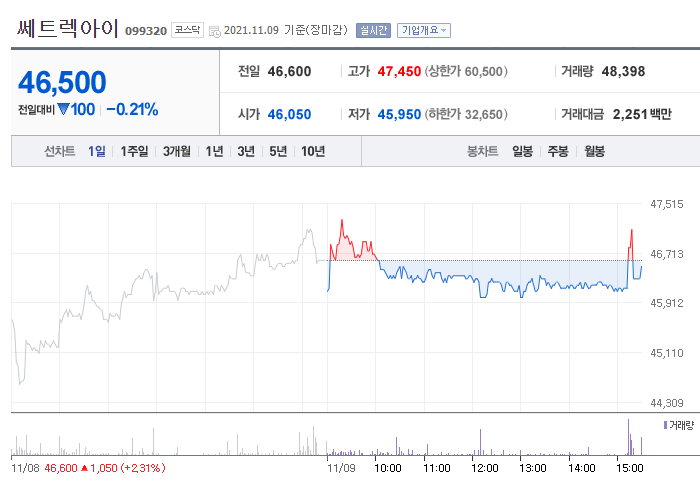This screenshot has height=483, width=700.
Task: Click the calendar icon beside 2021.11.09
Action: coord(215,31)
